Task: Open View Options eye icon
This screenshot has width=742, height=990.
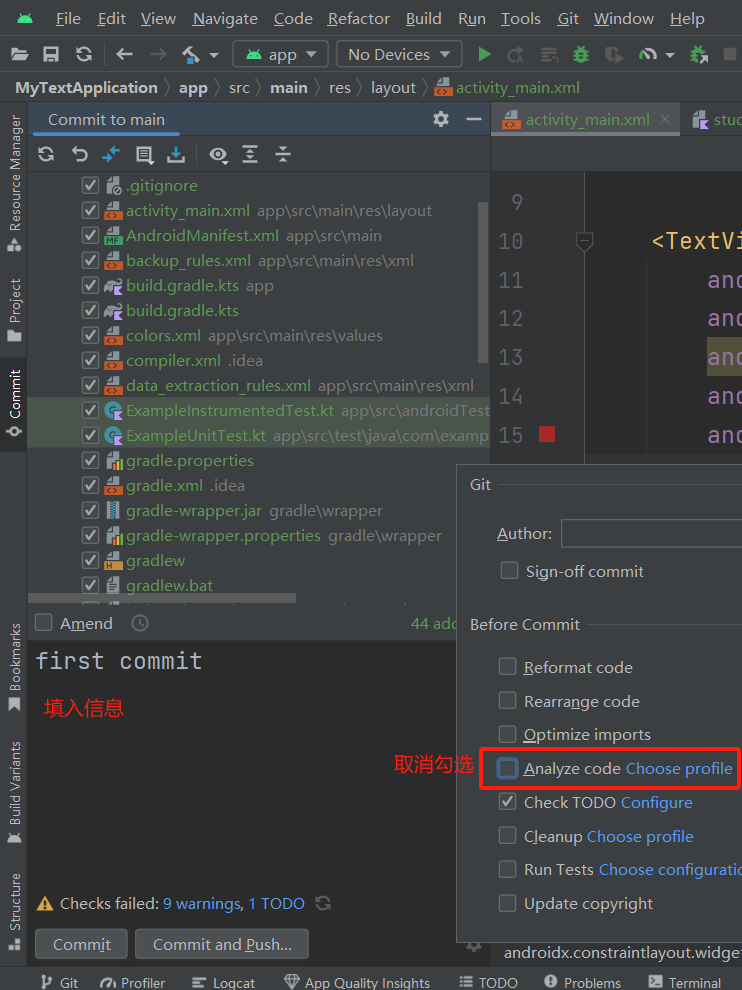Action: (218, 155)
